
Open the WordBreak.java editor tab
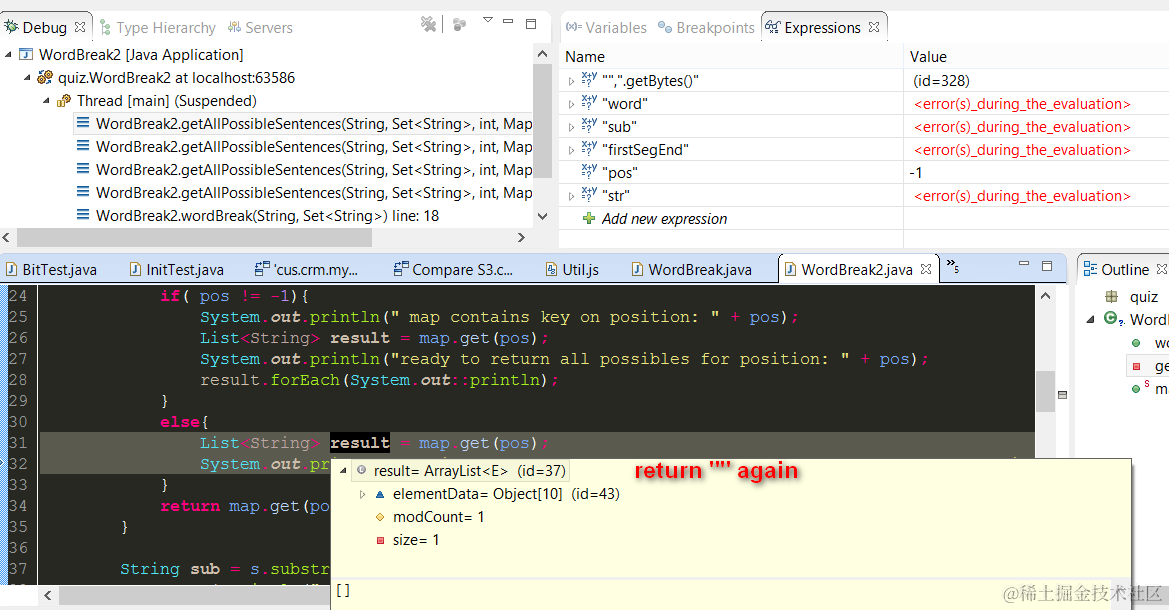(x=691, y=269)
